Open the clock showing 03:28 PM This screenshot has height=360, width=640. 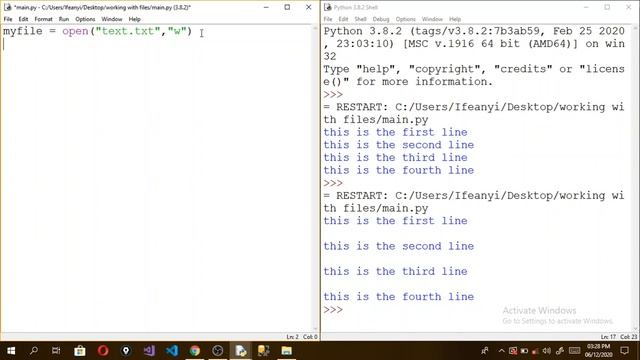coord(598,351)
